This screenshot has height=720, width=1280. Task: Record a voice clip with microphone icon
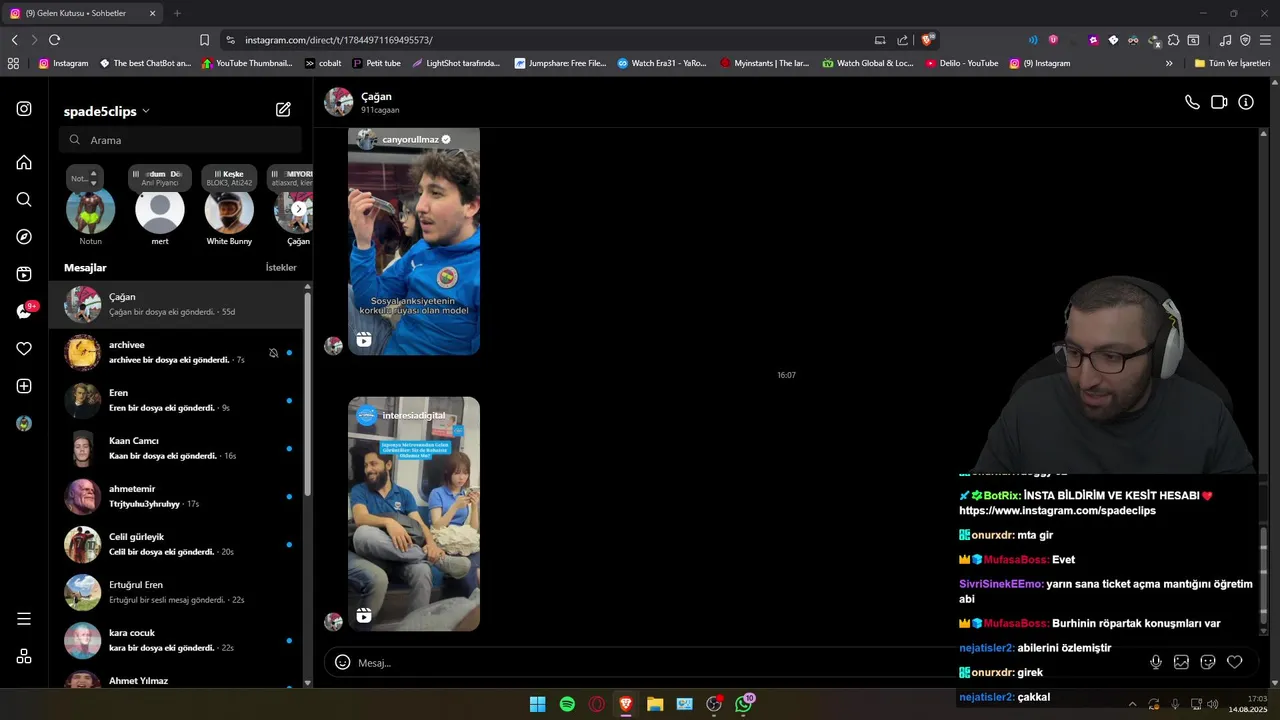pyautogui.click(x=1155, y=662)
